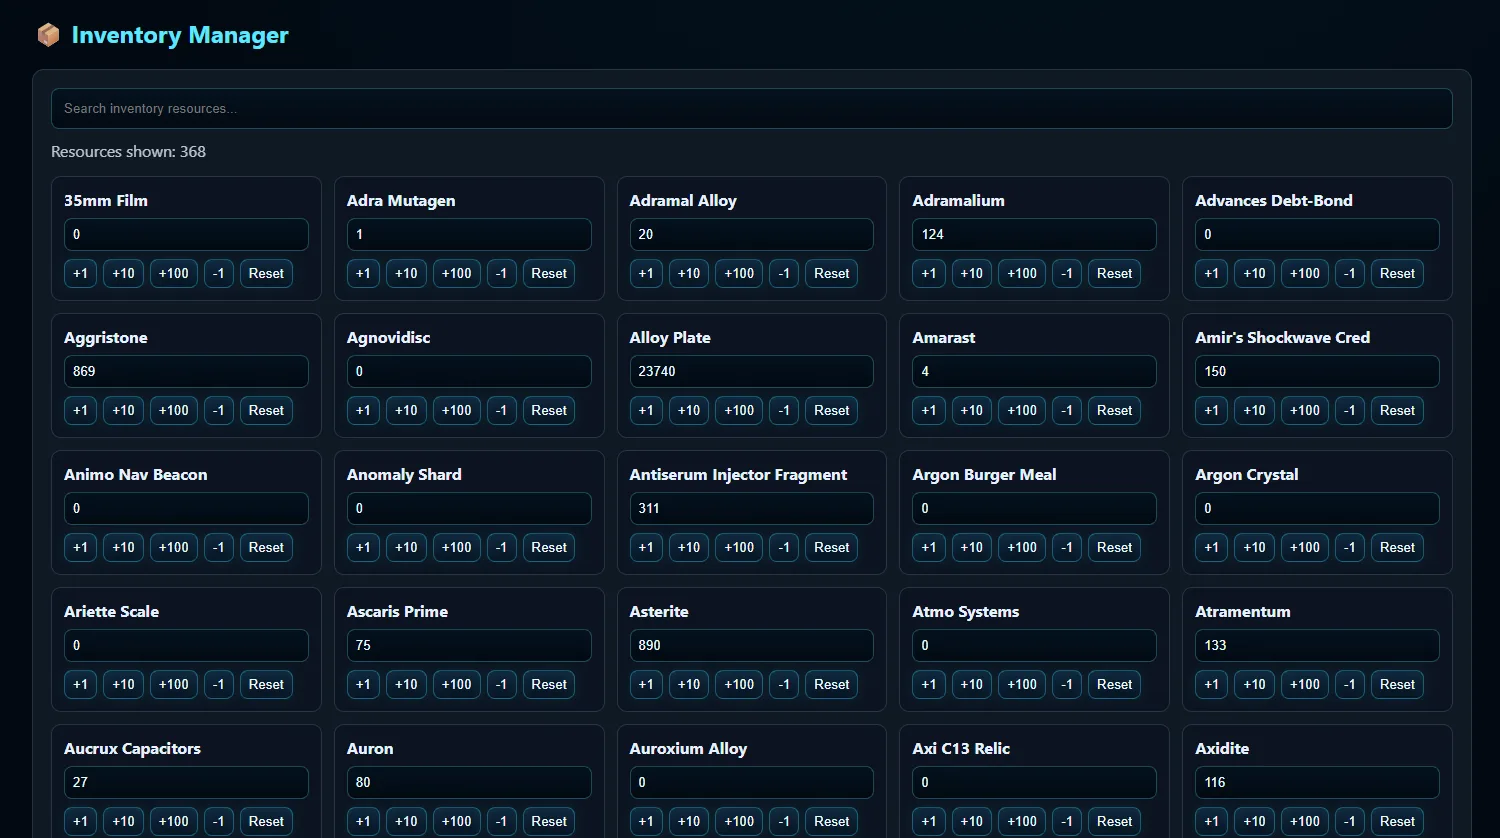This screenshot has height=838, width=1500.
Task: Click the Axidite quantity input
Action: (x=1317, y=782)
